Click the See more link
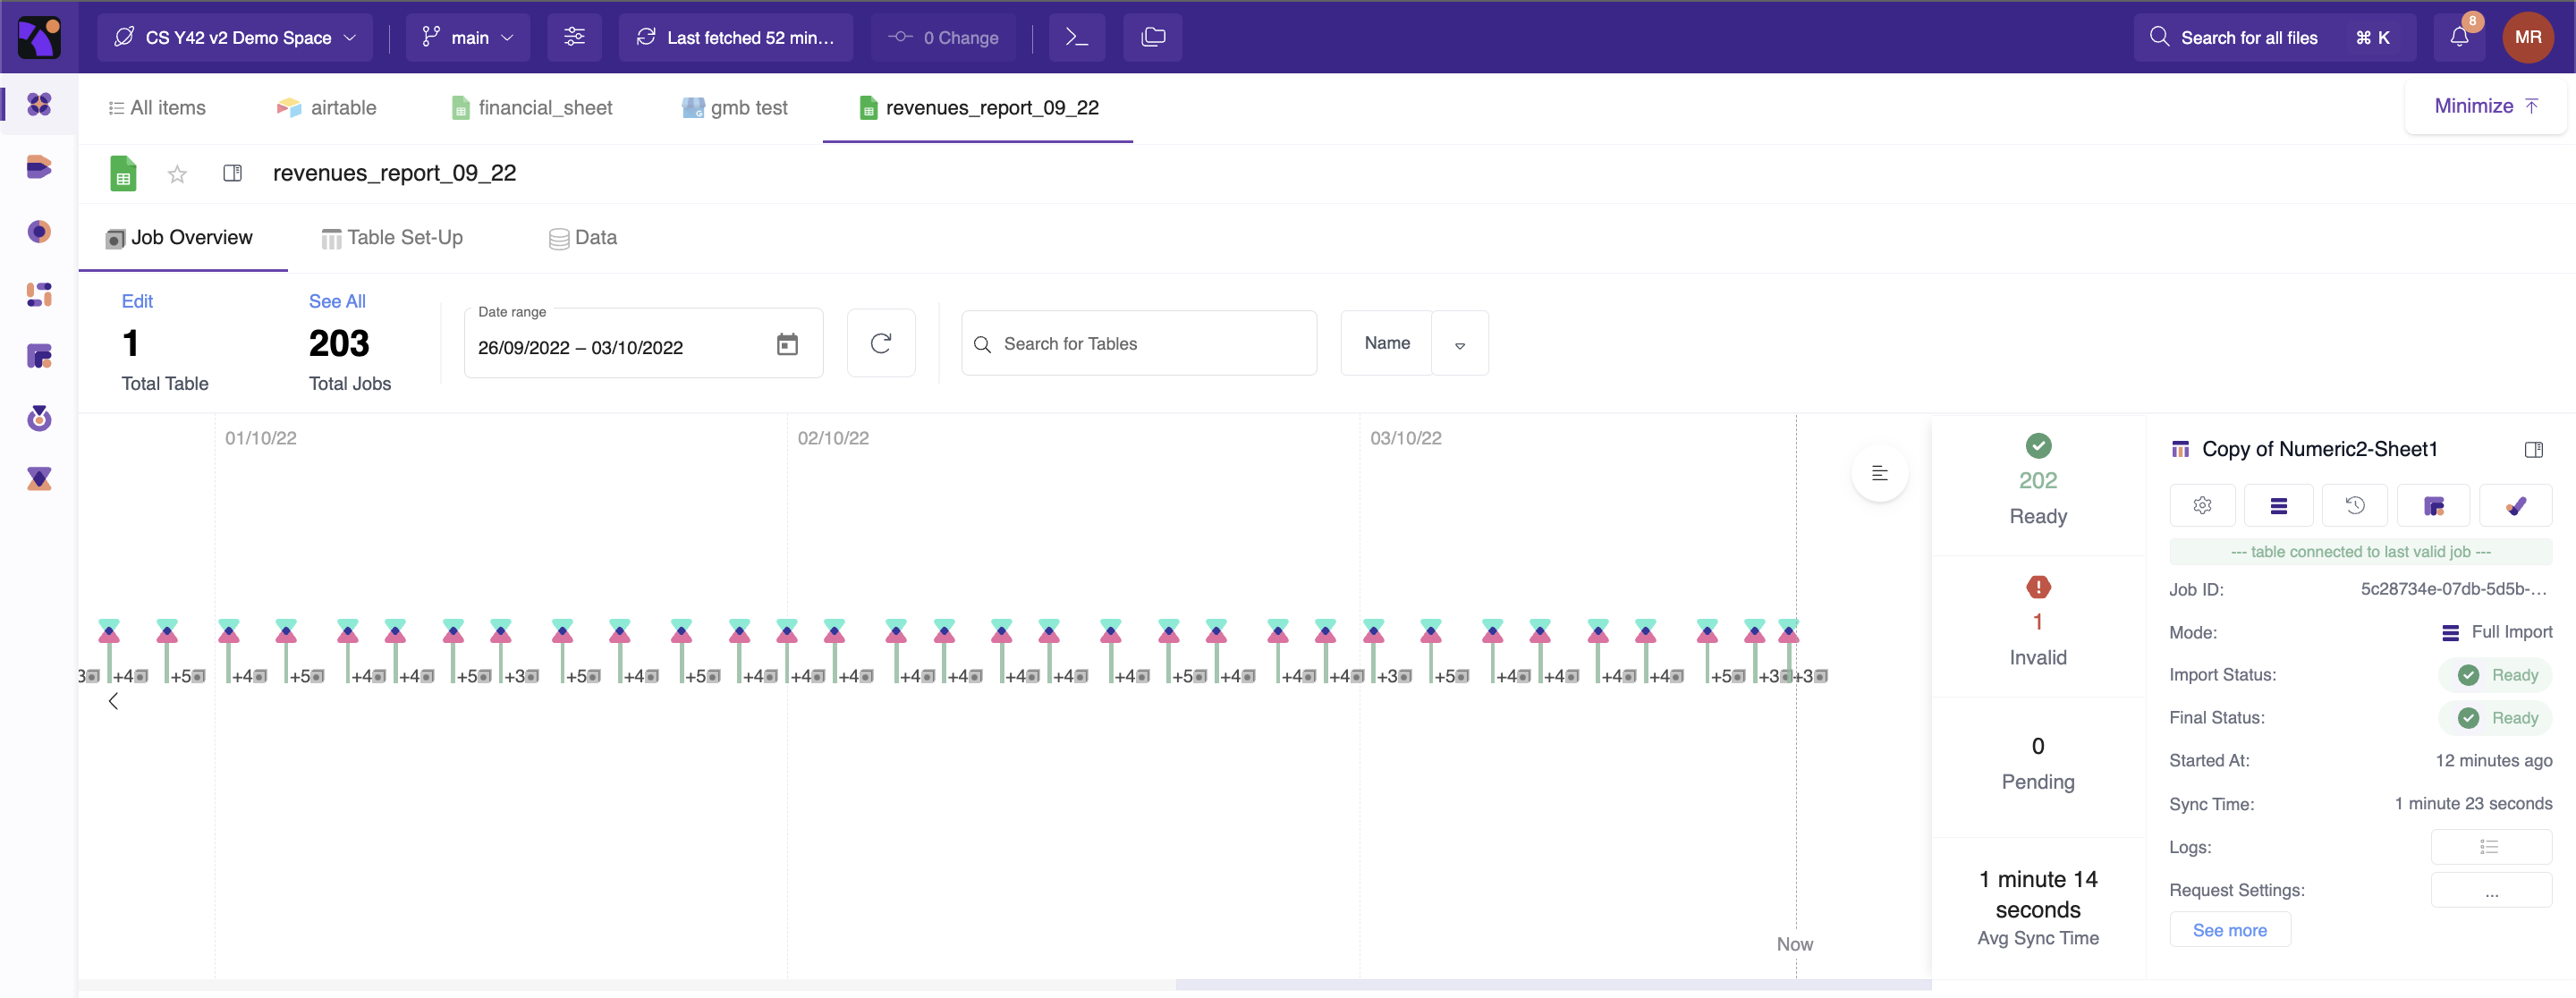 click(2229, 929)
